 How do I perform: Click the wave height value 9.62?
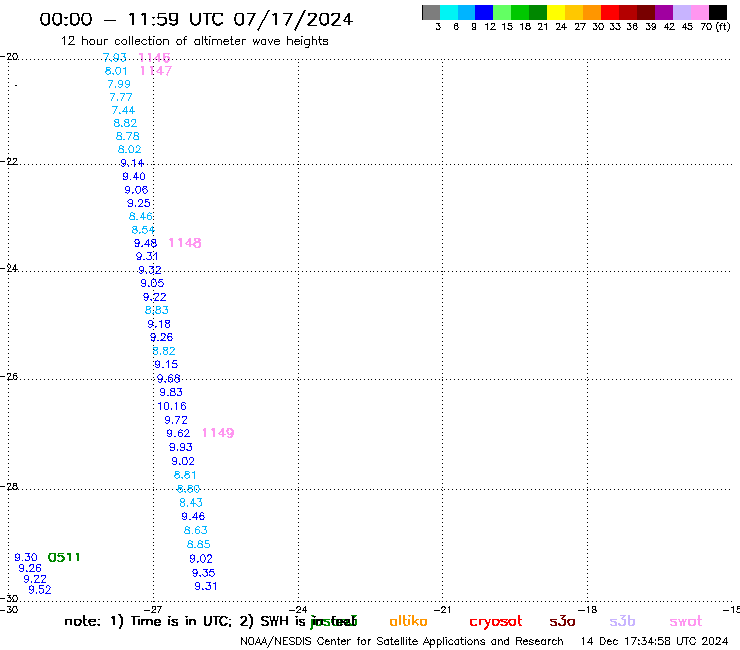[x=178, y=433]
